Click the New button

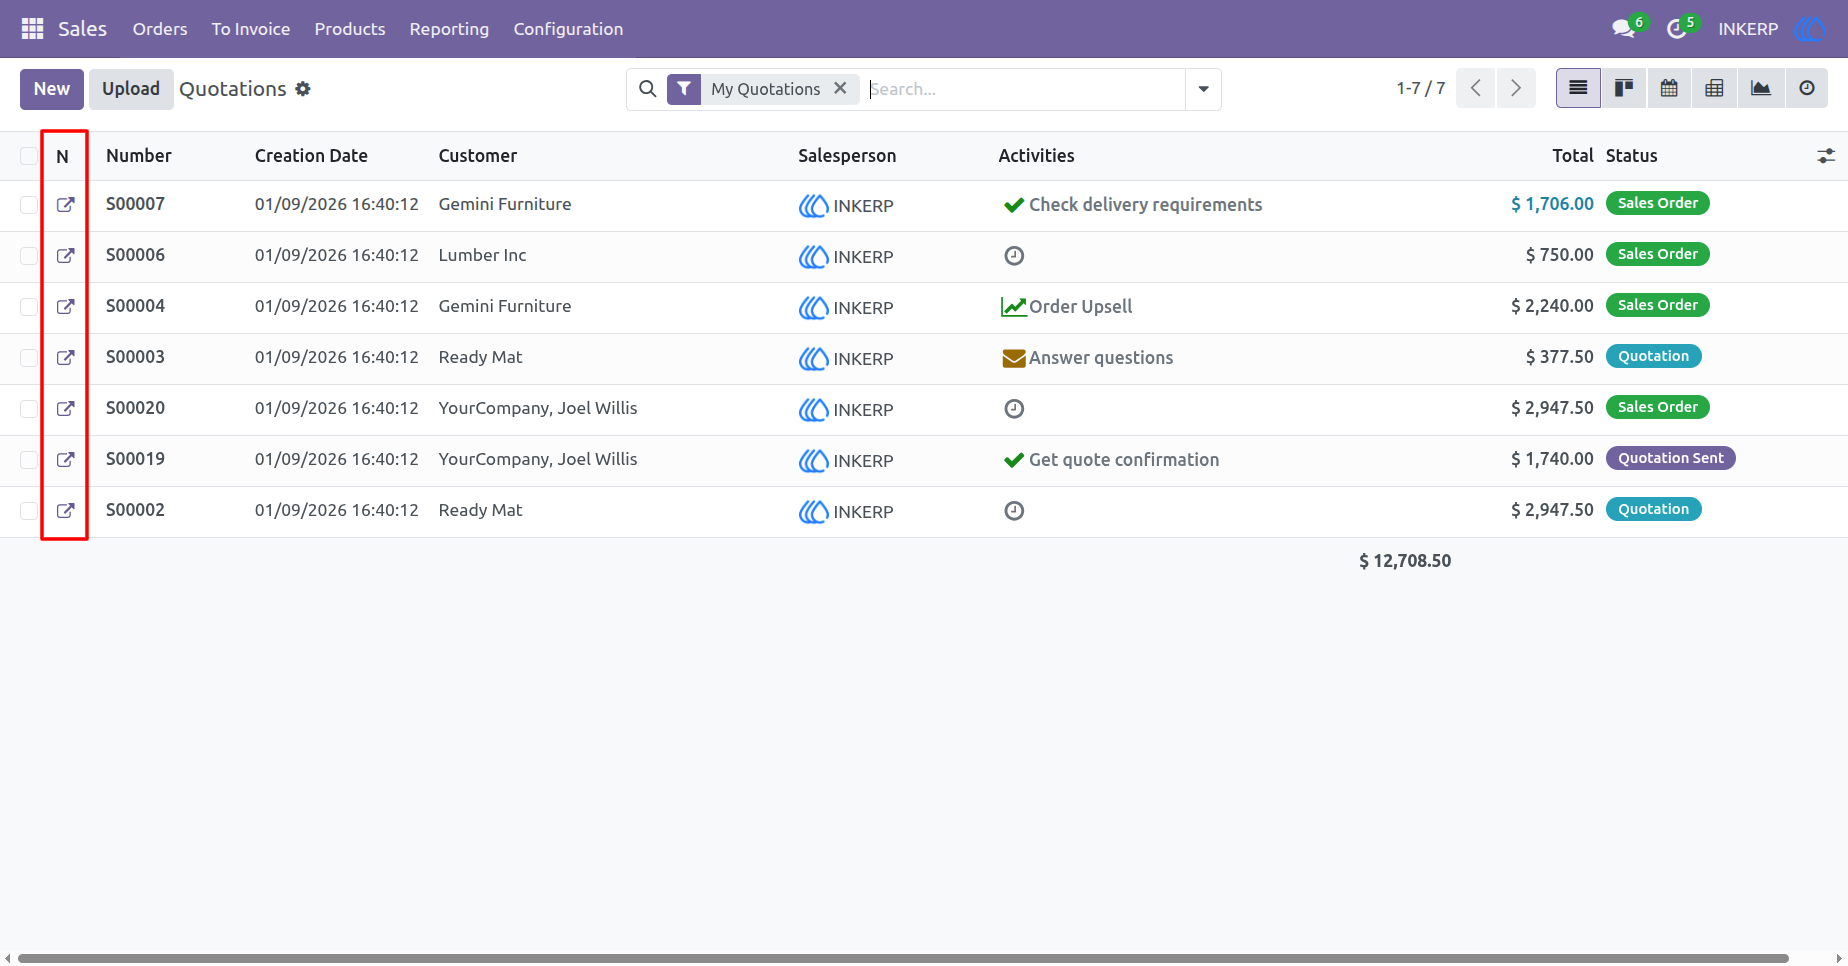tap(52, 89)
